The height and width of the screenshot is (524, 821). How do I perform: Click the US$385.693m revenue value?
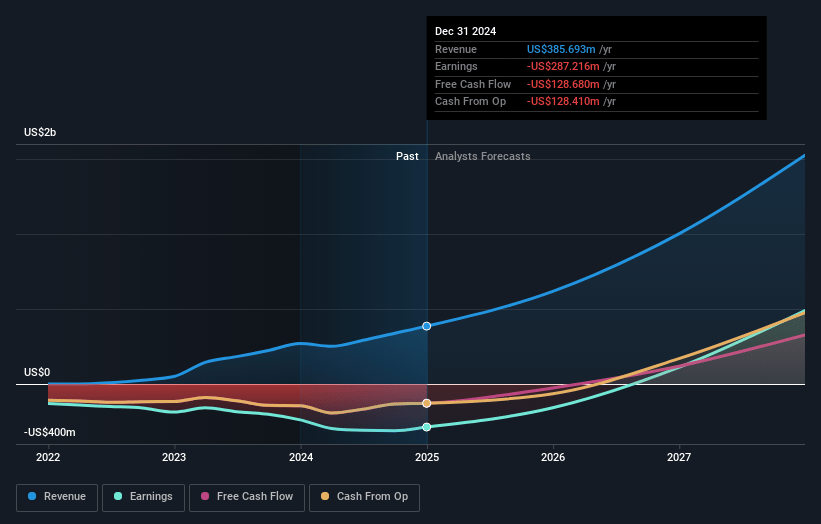561,49
